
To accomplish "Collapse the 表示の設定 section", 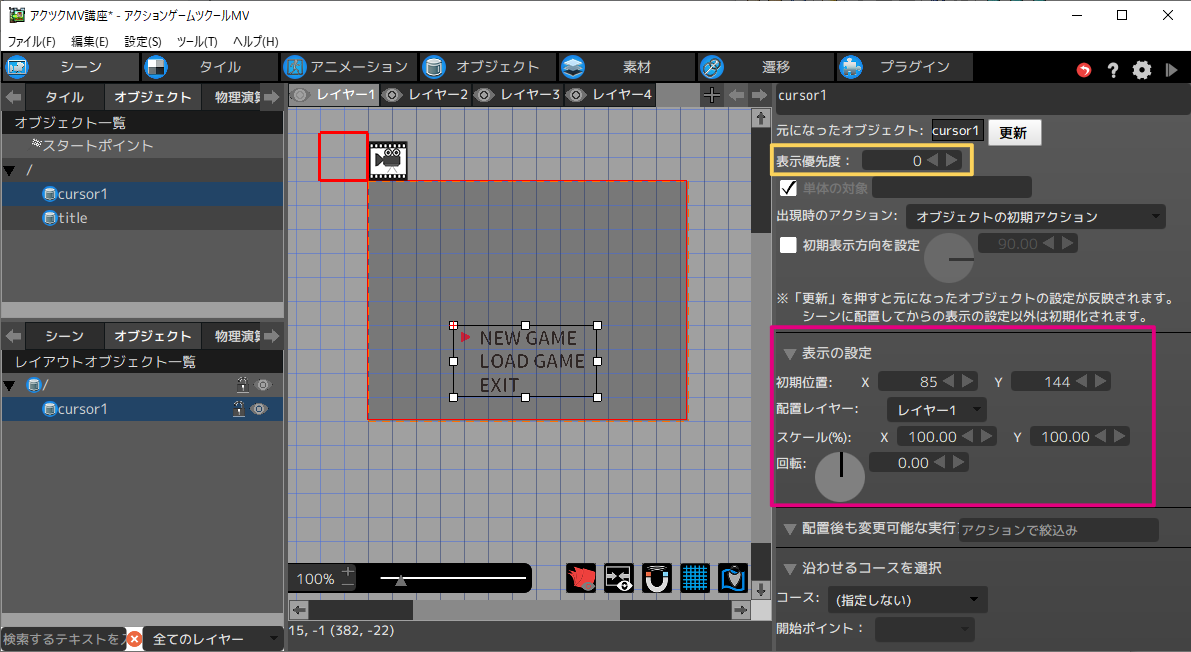I will 790,354.
